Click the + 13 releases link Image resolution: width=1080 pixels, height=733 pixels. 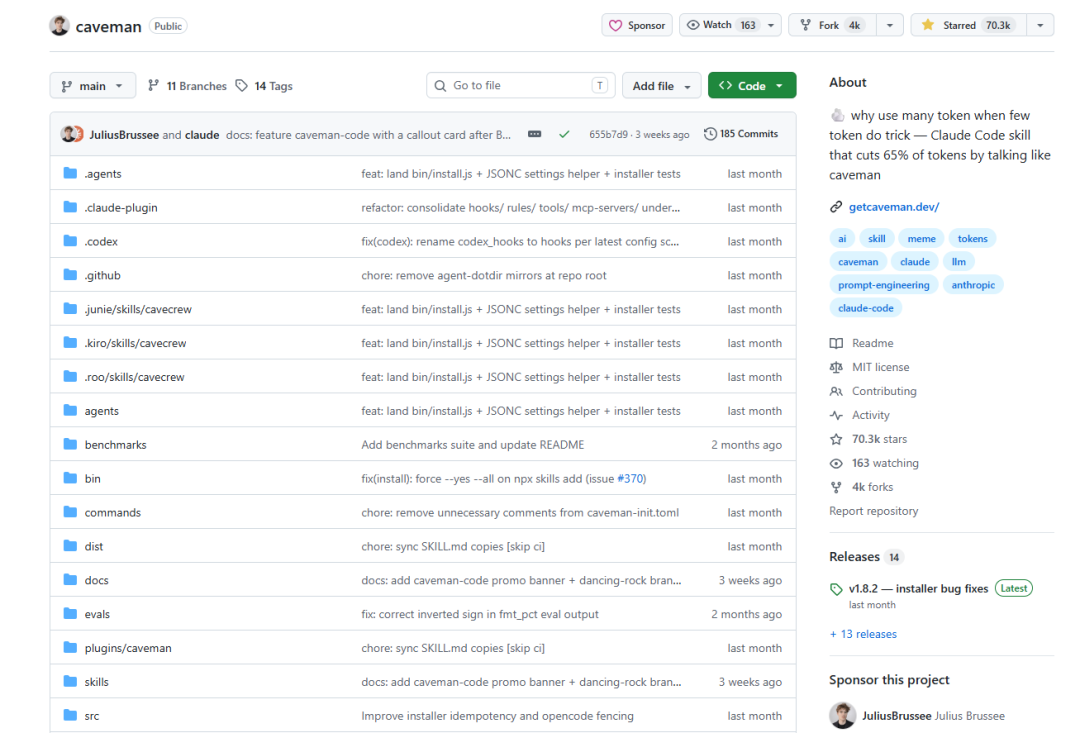863,634
